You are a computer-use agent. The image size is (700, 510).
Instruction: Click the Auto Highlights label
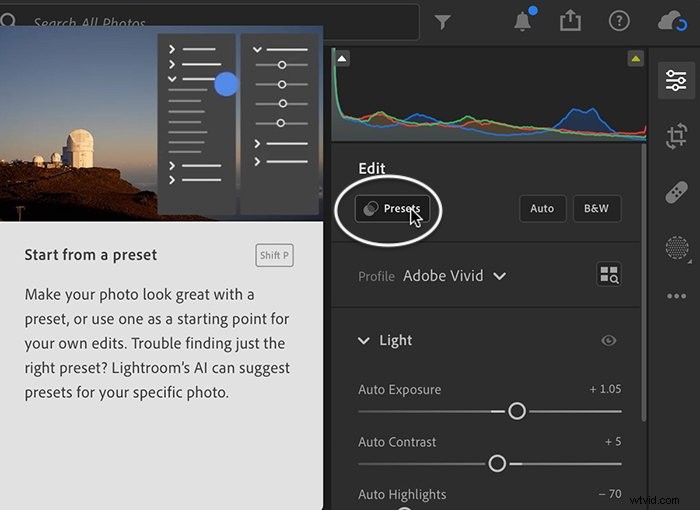coord(402,494)
